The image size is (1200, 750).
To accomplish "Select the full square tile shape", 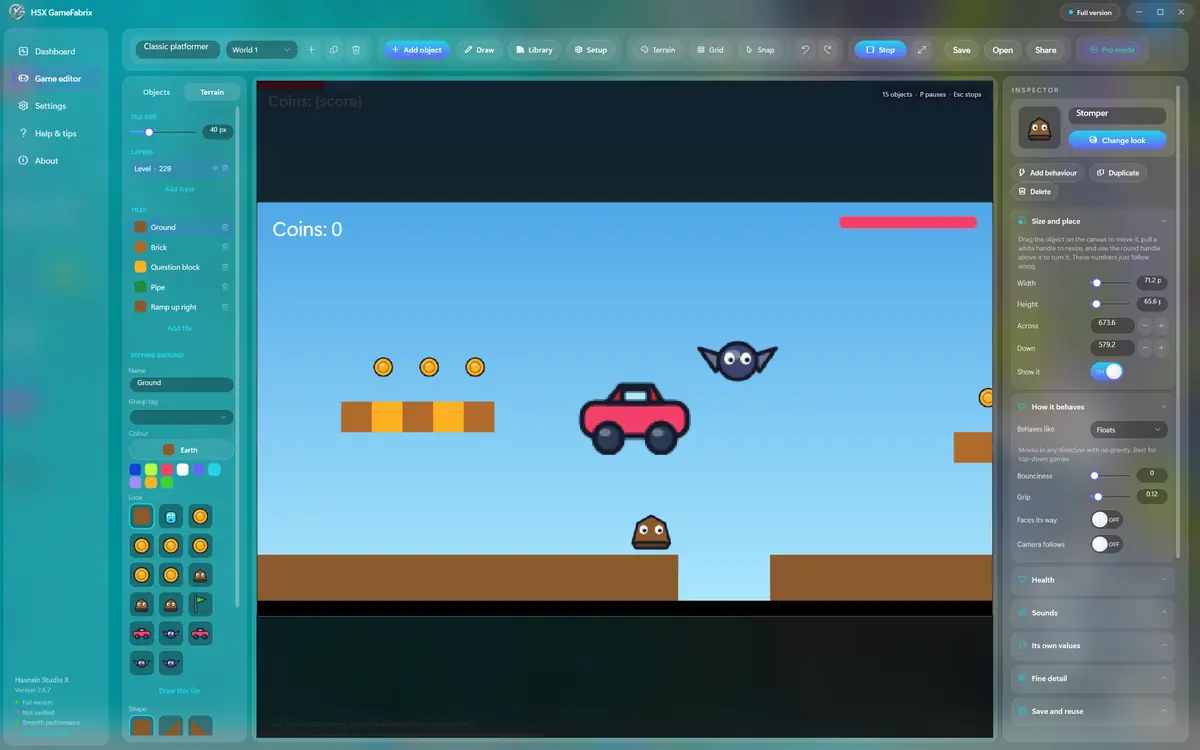I will coord(142,726).
